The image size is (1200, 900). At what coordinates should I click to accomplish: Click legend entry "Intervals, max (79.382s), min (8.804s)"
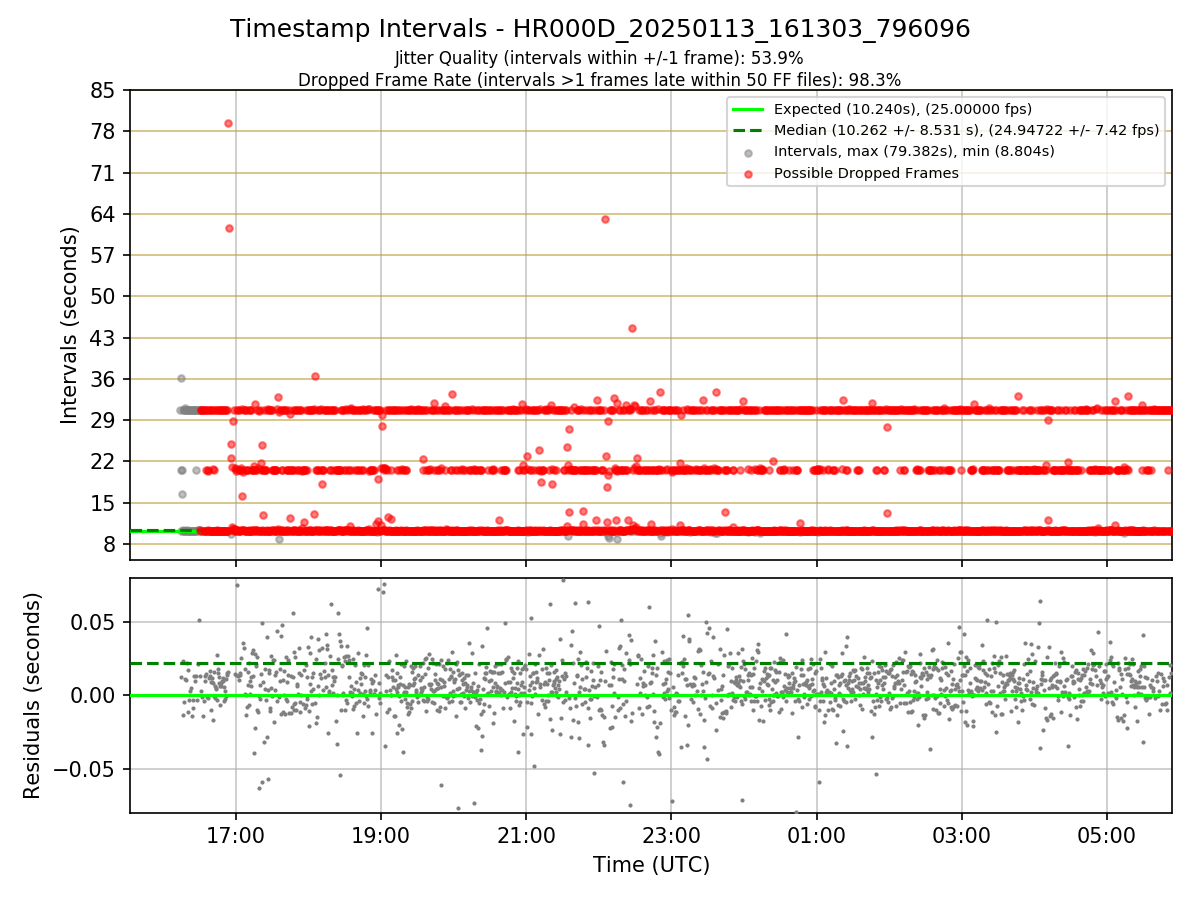[x=914, y=151]
